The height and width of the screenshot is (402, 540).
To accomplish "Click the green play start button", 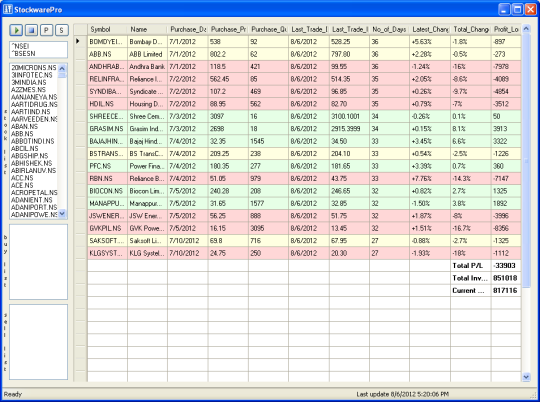I will click(16, 30).
